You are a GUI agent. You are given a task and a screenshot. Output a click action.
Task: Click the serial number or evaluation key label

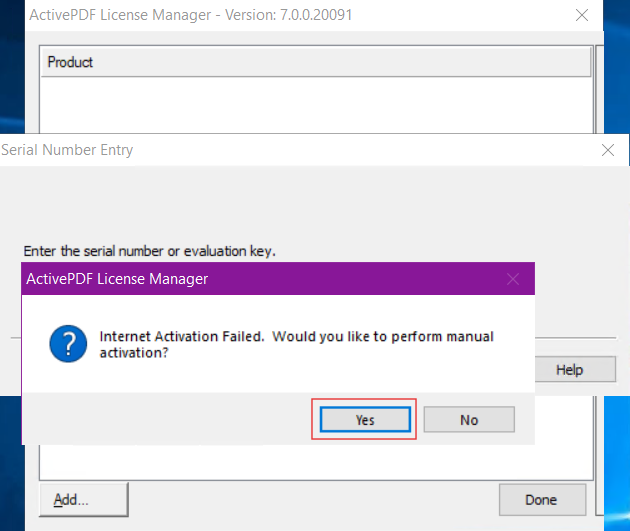(149, 251)
